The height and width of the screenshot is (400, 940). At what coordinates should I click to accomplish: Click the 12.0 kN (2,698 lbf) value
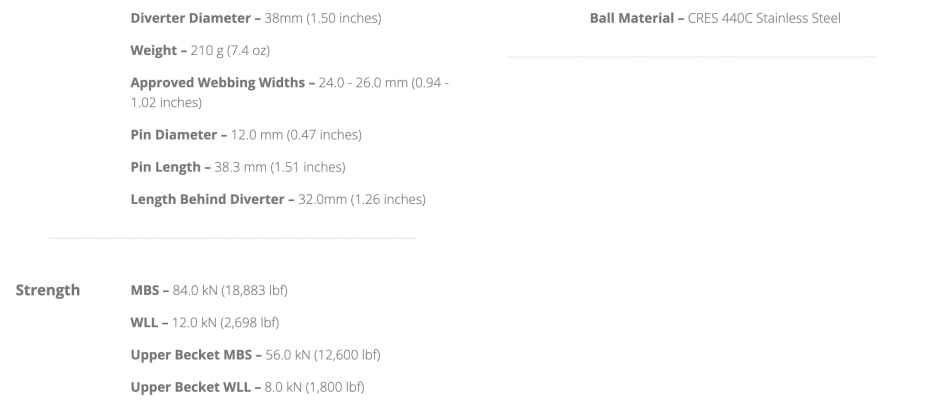tap(226, 322)
